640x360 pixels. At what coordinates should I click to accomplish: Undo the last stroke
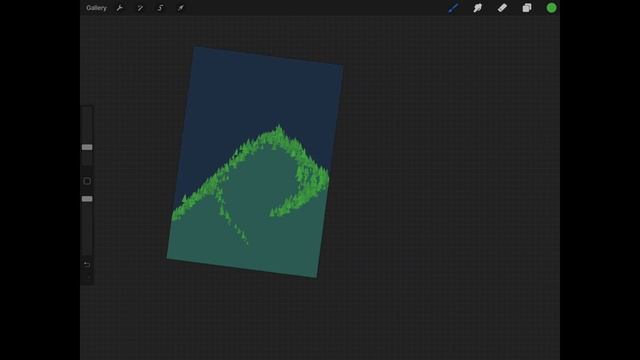[87, 265]
